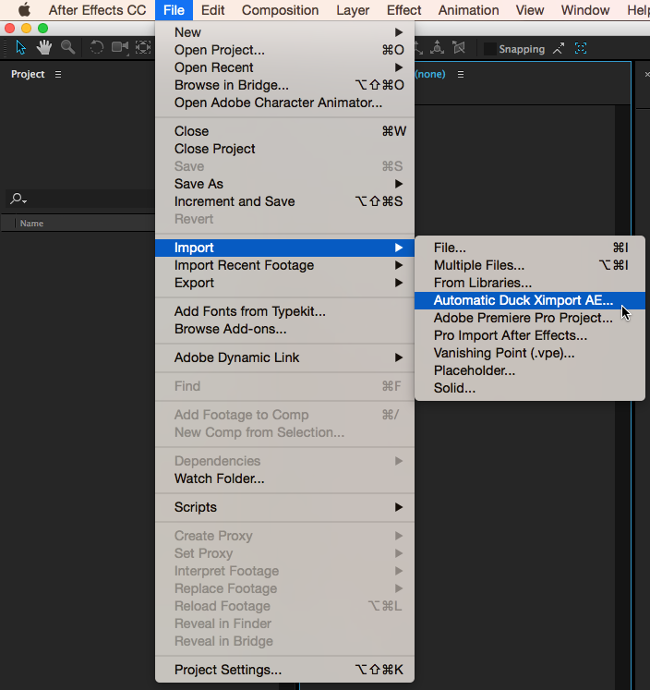Choose Automatic Duck Ximport AE from Import
Viewport: 650px width, 690px height.
[523, 300]
